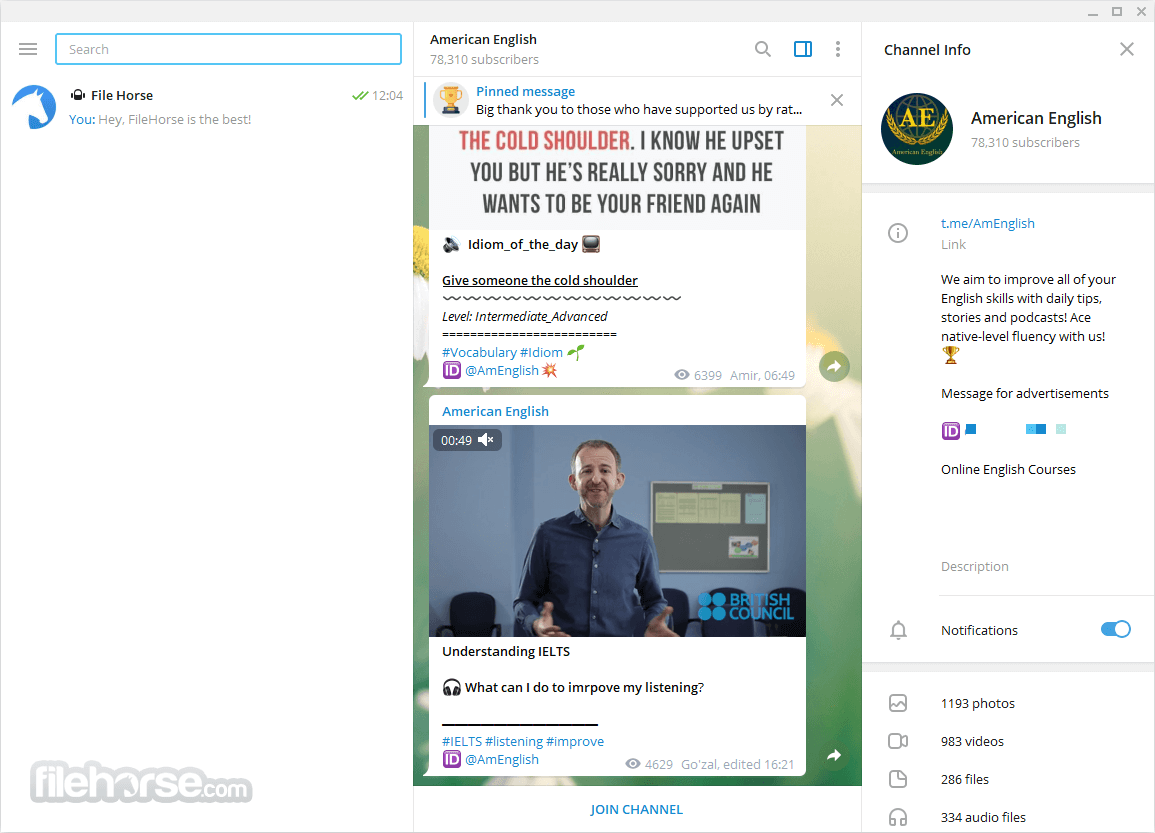Click the 12:04 message timestamp
The image size is (1155, 833).
click(387, 96)
